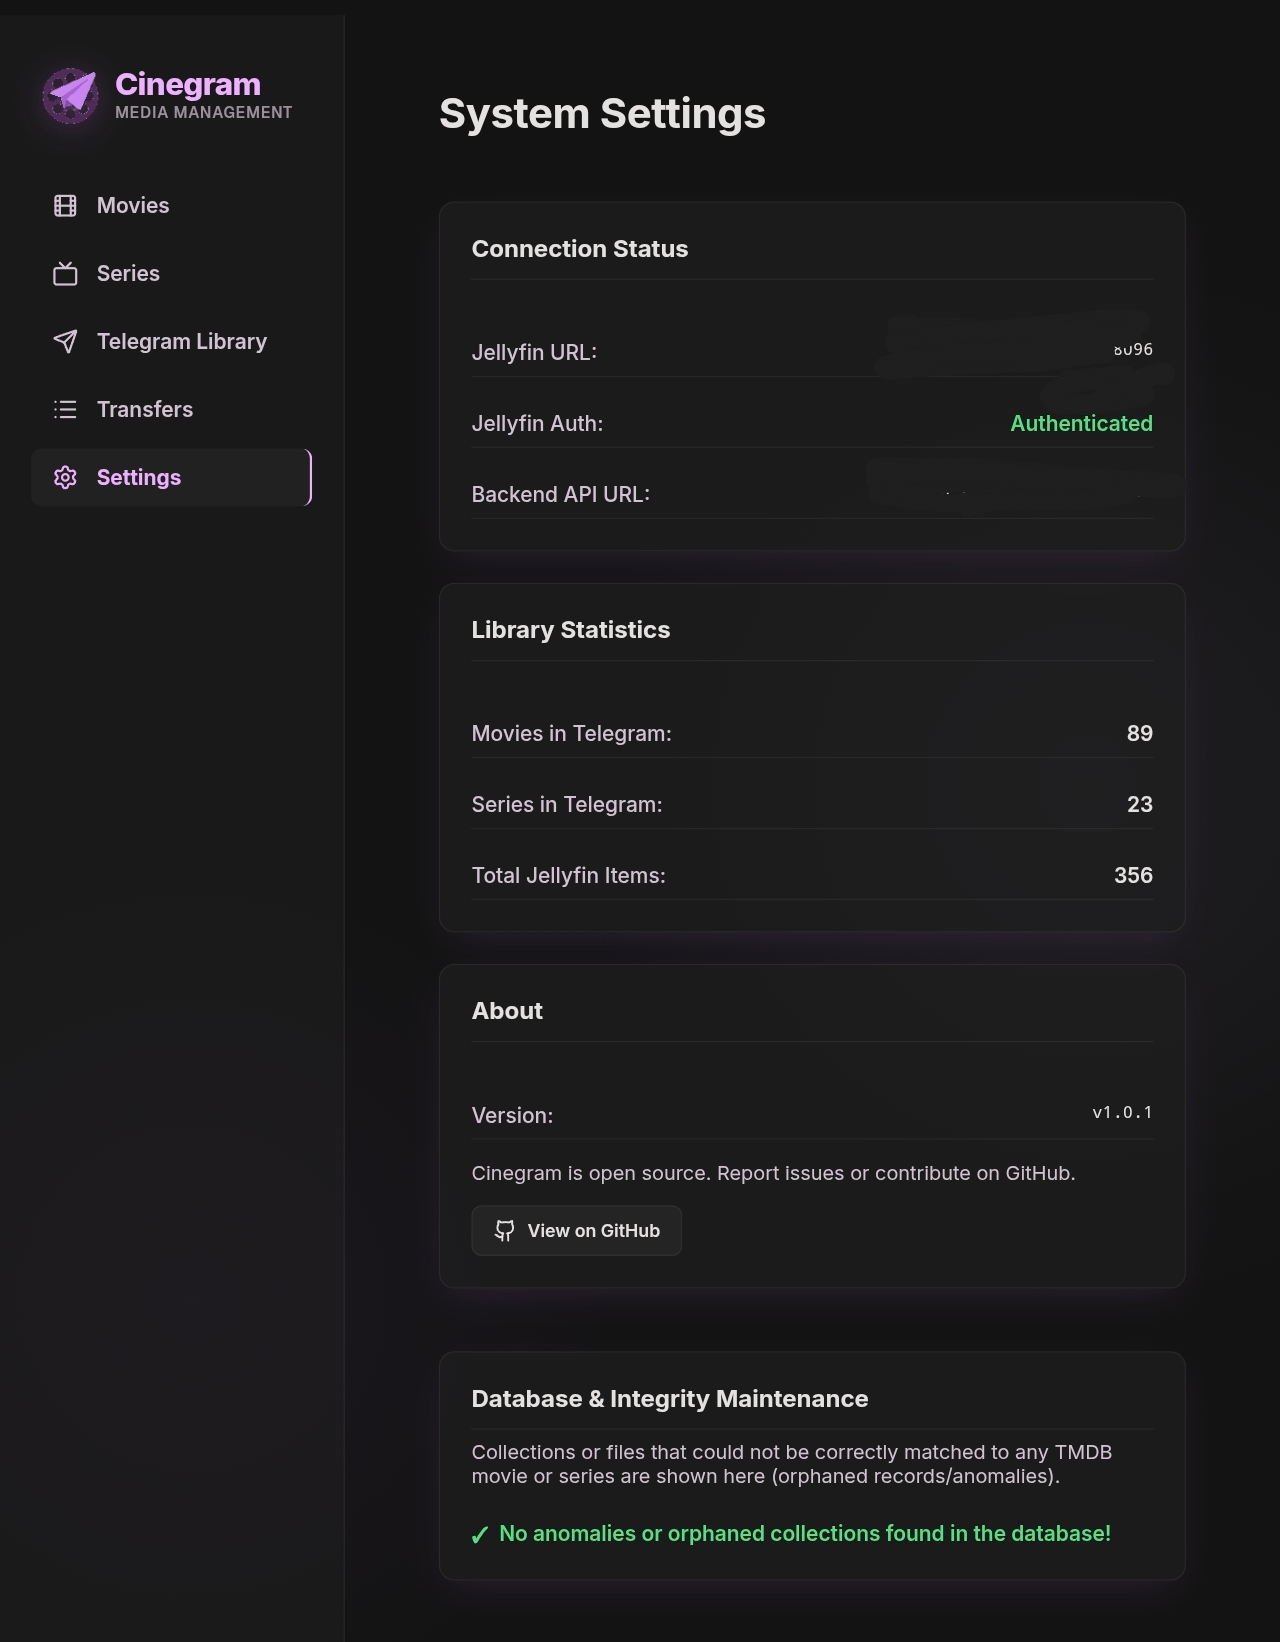This screenshot has height=1642, width=1280.
Task: Click the Total Jellyfin Items count
Action: (1133, 876)
